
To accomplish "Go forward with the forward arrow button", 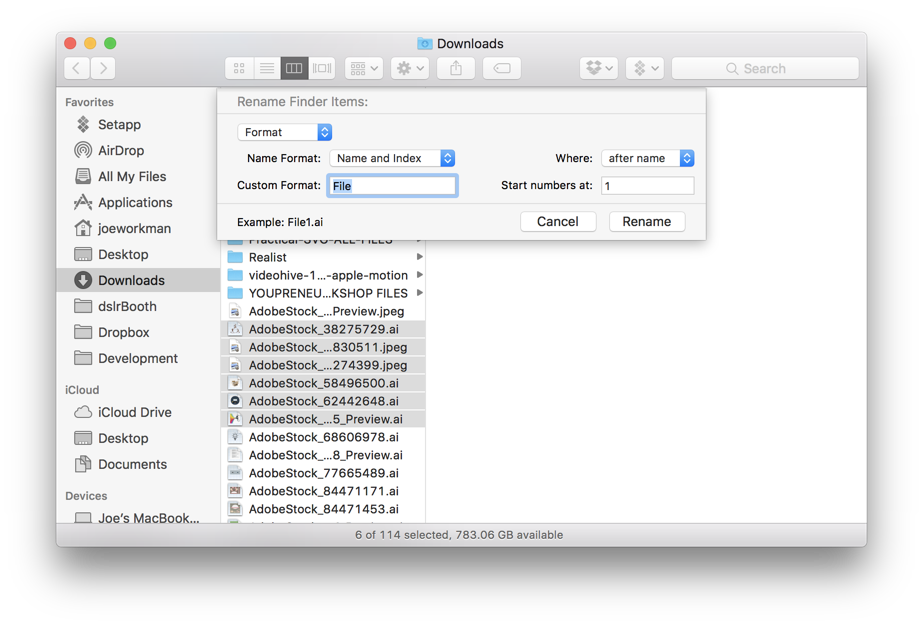I will click(103, 68).
